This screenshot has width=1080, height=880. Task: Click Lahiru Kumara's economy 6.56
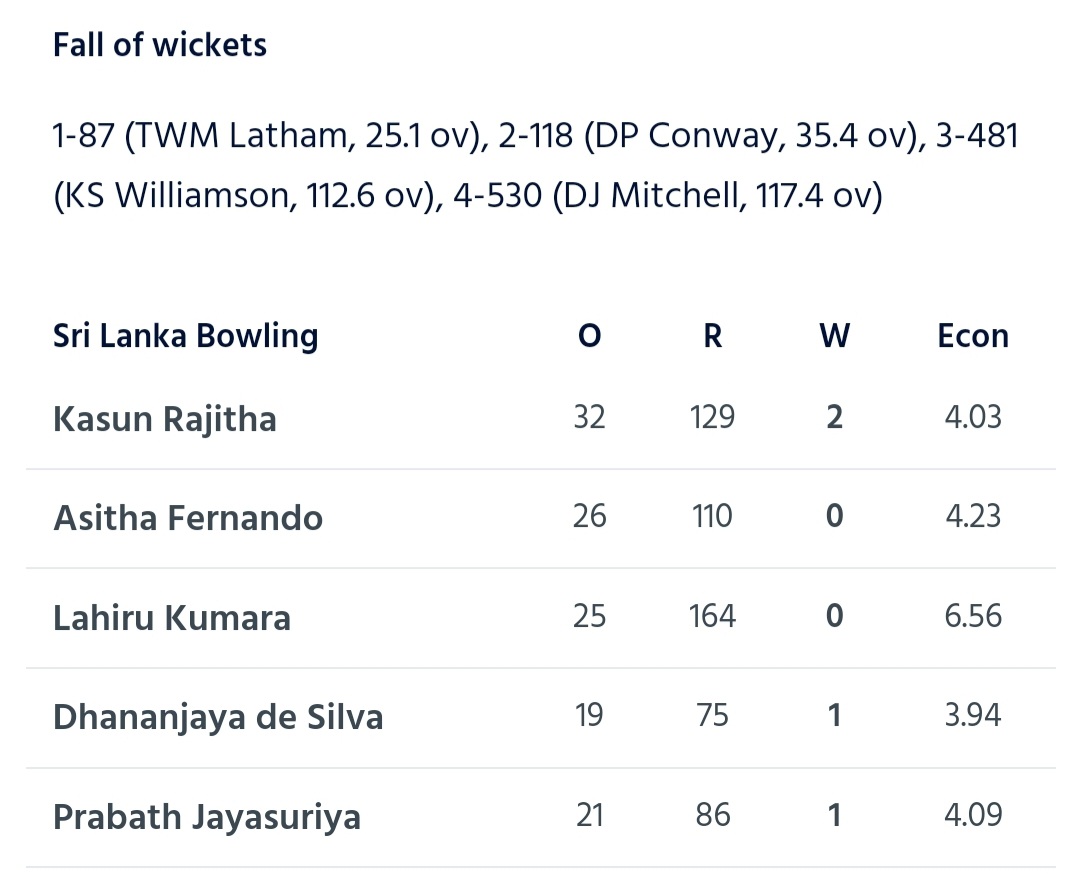tap(973, 616)
